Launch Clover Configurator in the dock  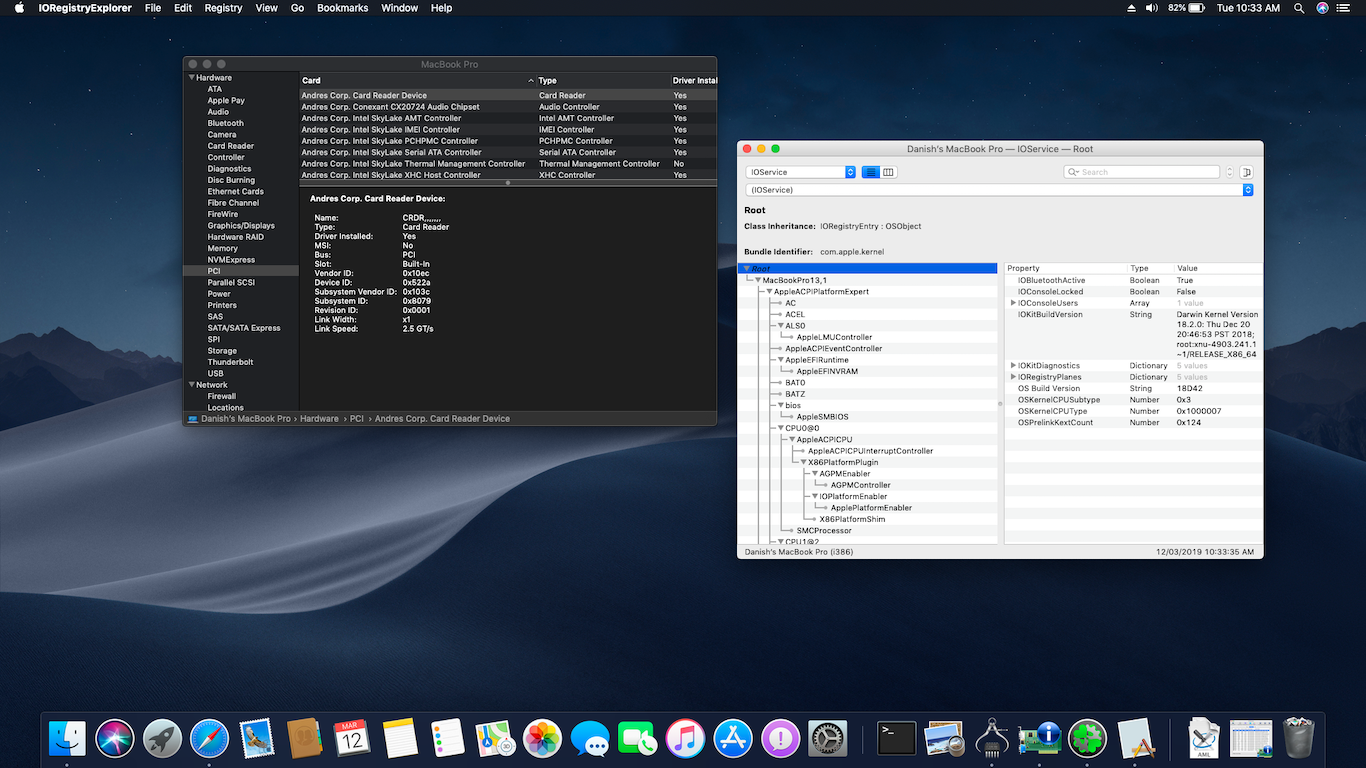1087,739
